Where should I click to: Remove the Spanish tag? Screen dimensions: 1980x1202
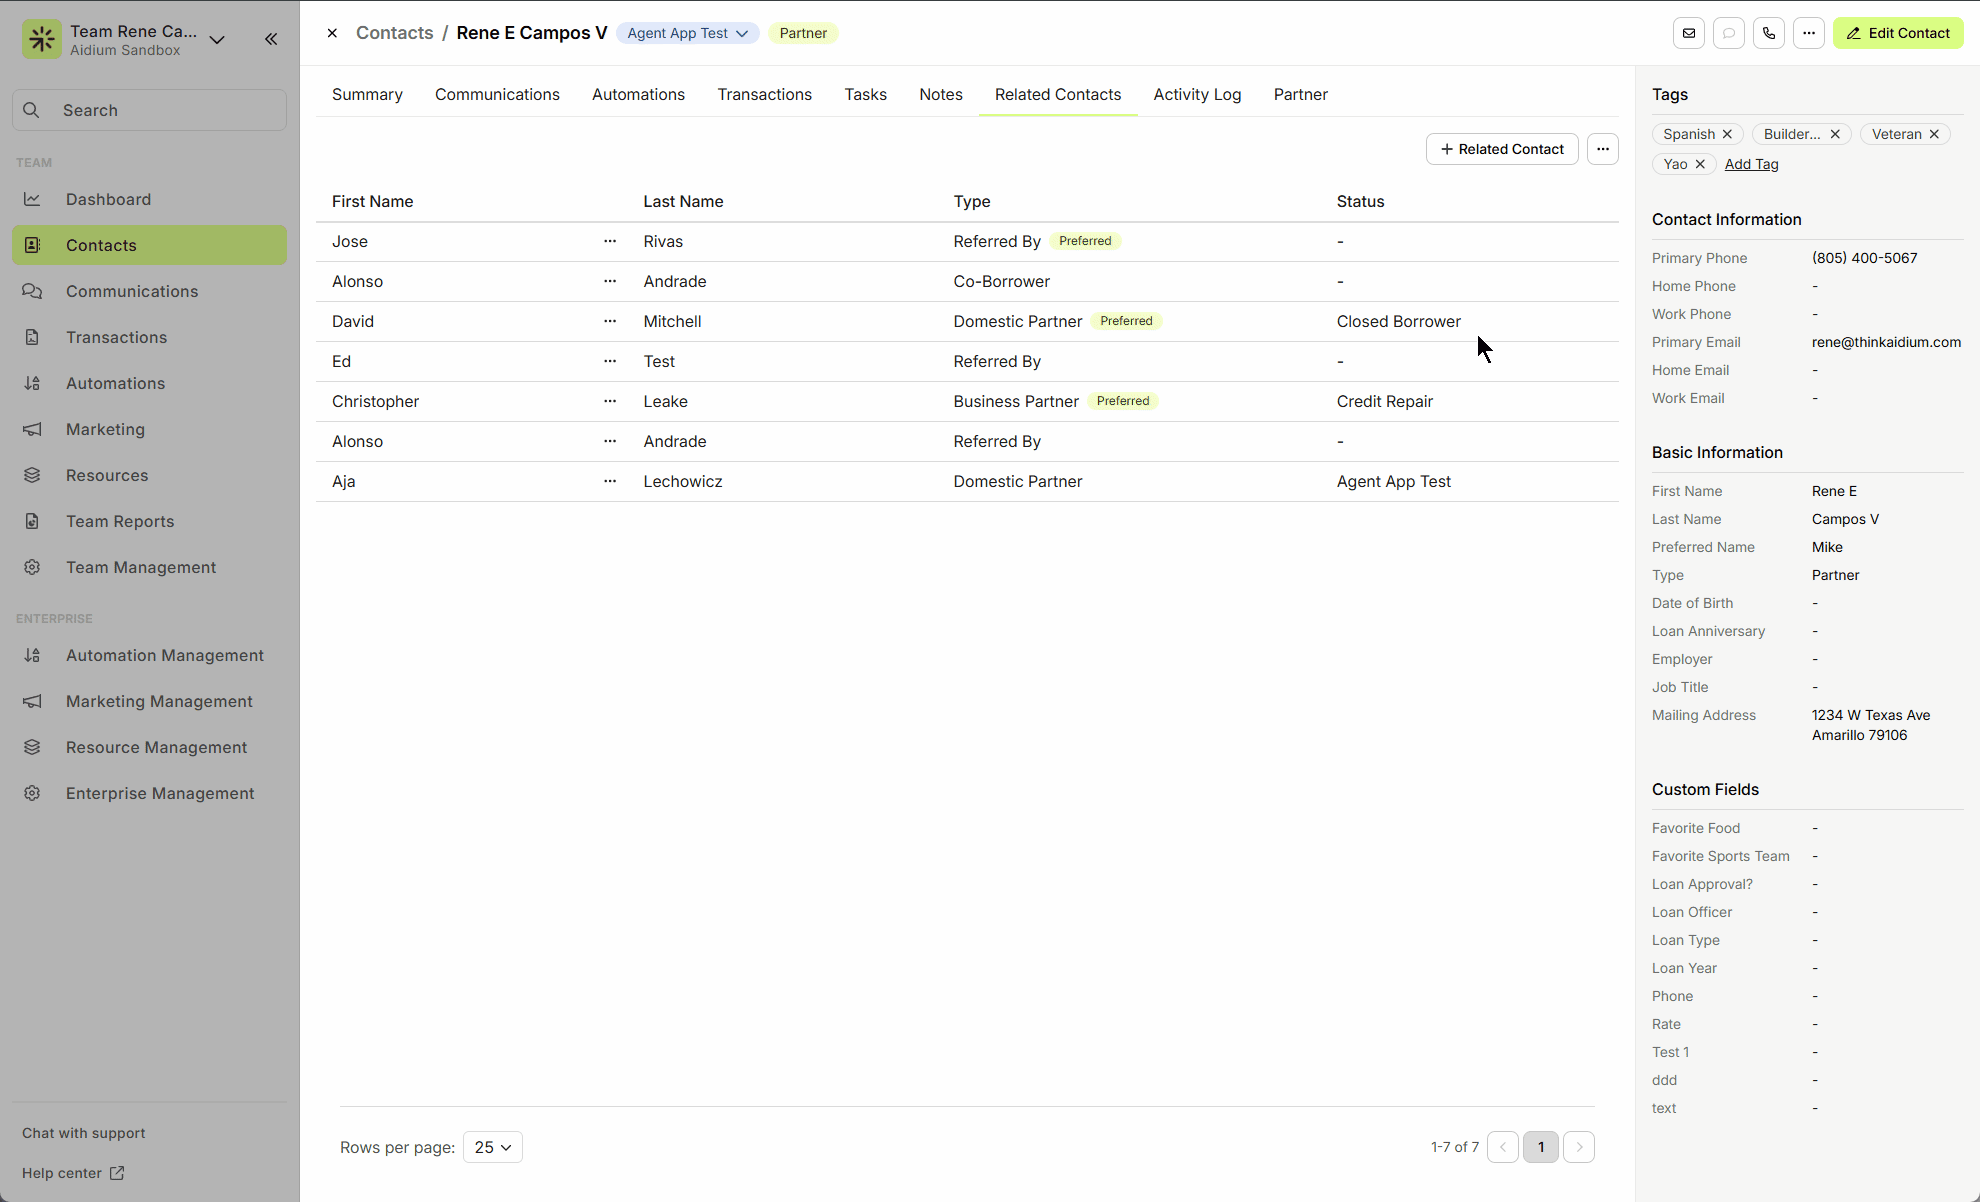[x=1727, y=134]
